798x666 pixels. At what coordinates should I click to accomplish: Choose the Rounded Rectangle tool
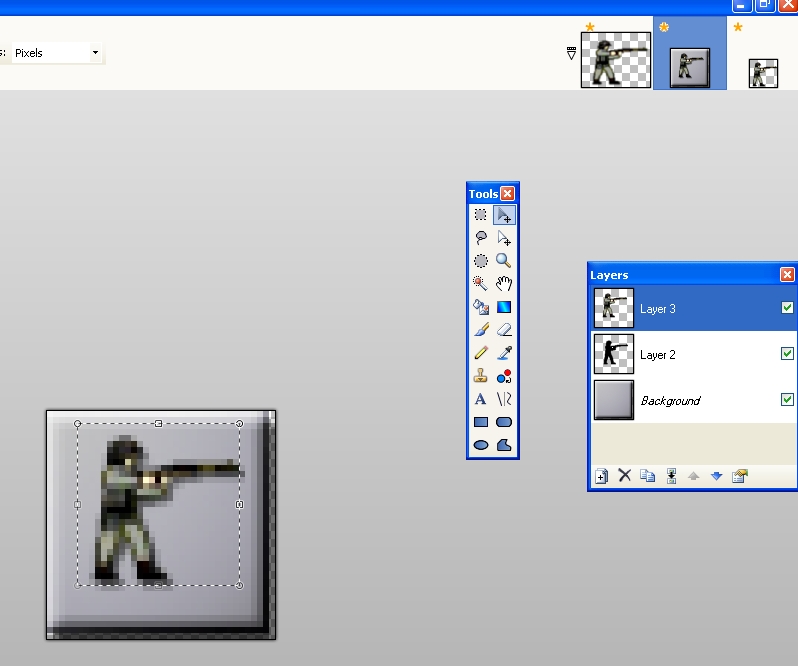(504, 422)
